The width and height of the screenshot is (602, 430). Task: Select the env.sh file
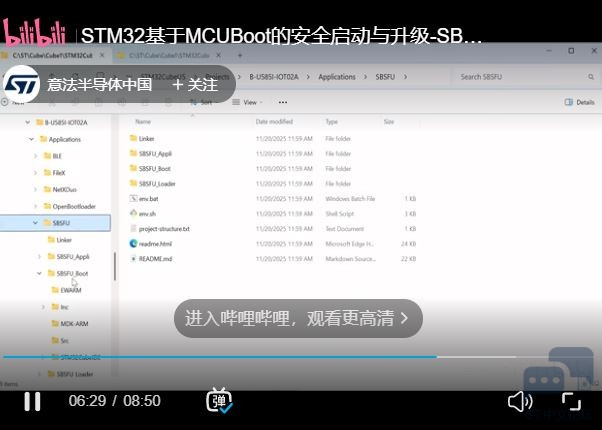point(143,213)
